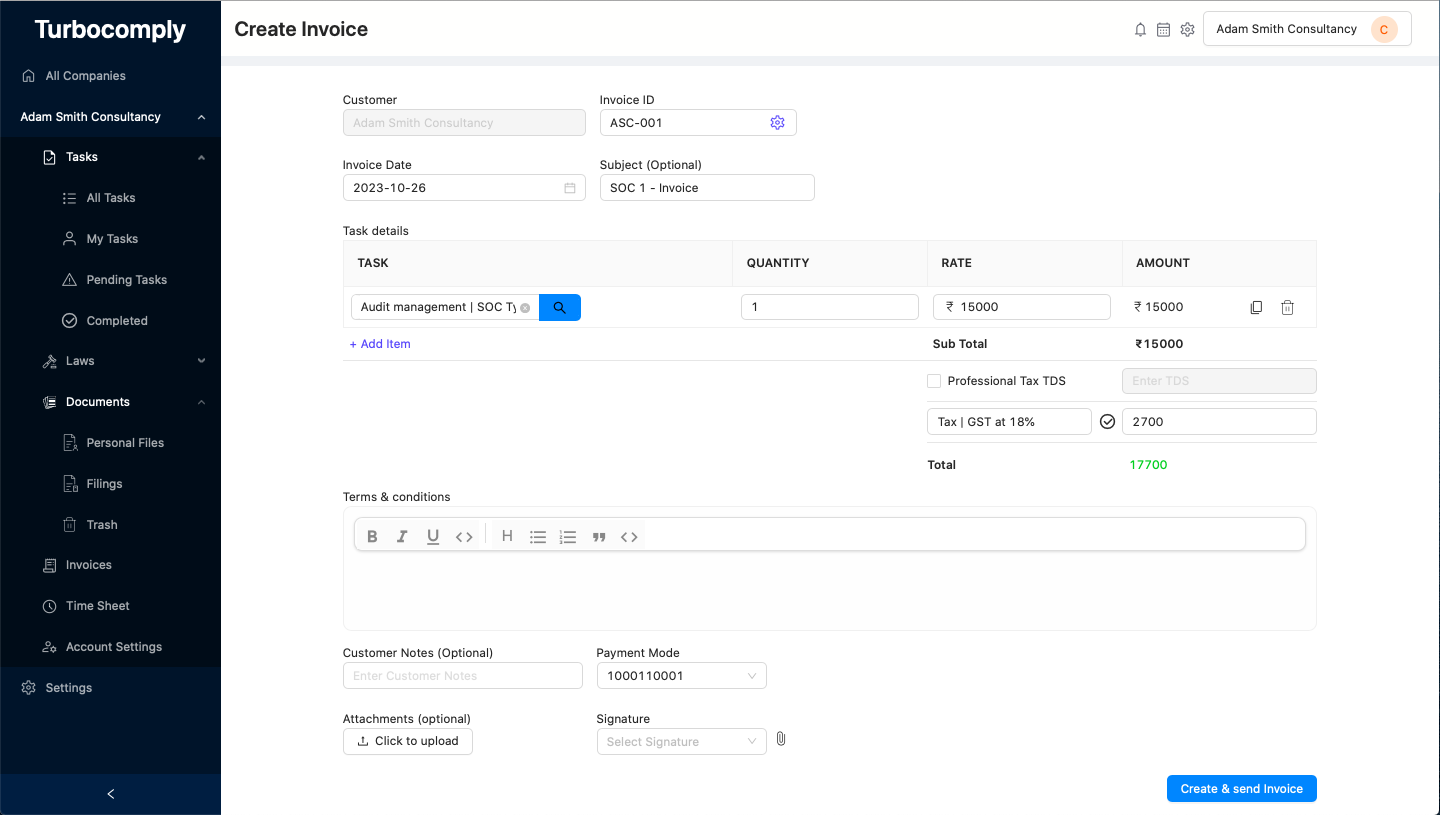The width and height of the screenshot is (1440, 815).
Task: Attach a file using the paperclip icon
Action: tap(781, 739)
